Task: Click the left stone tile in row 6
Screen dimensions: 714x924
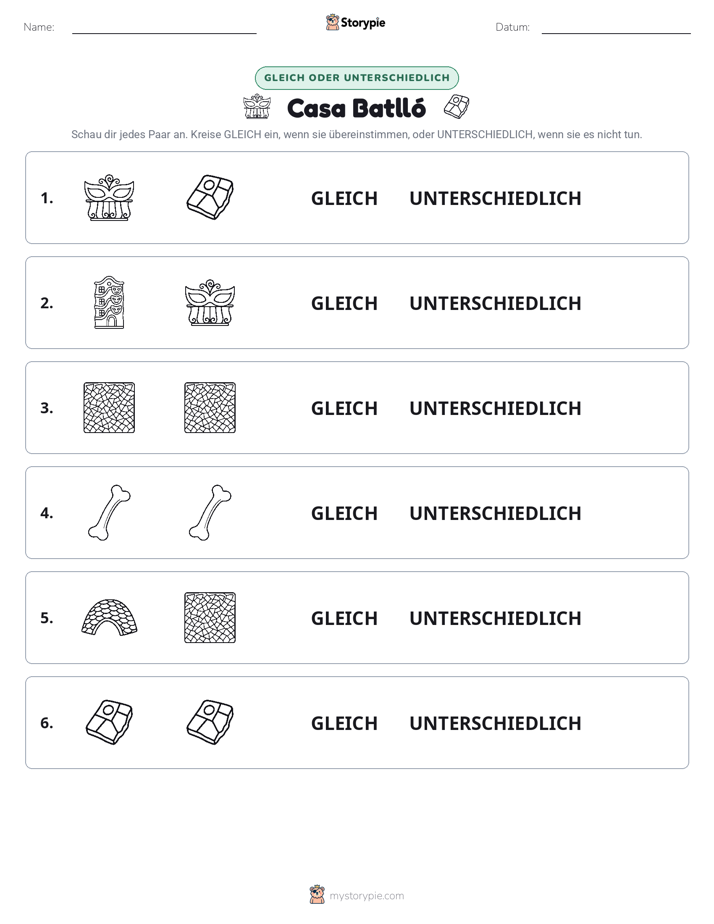Action: [109, 722]
